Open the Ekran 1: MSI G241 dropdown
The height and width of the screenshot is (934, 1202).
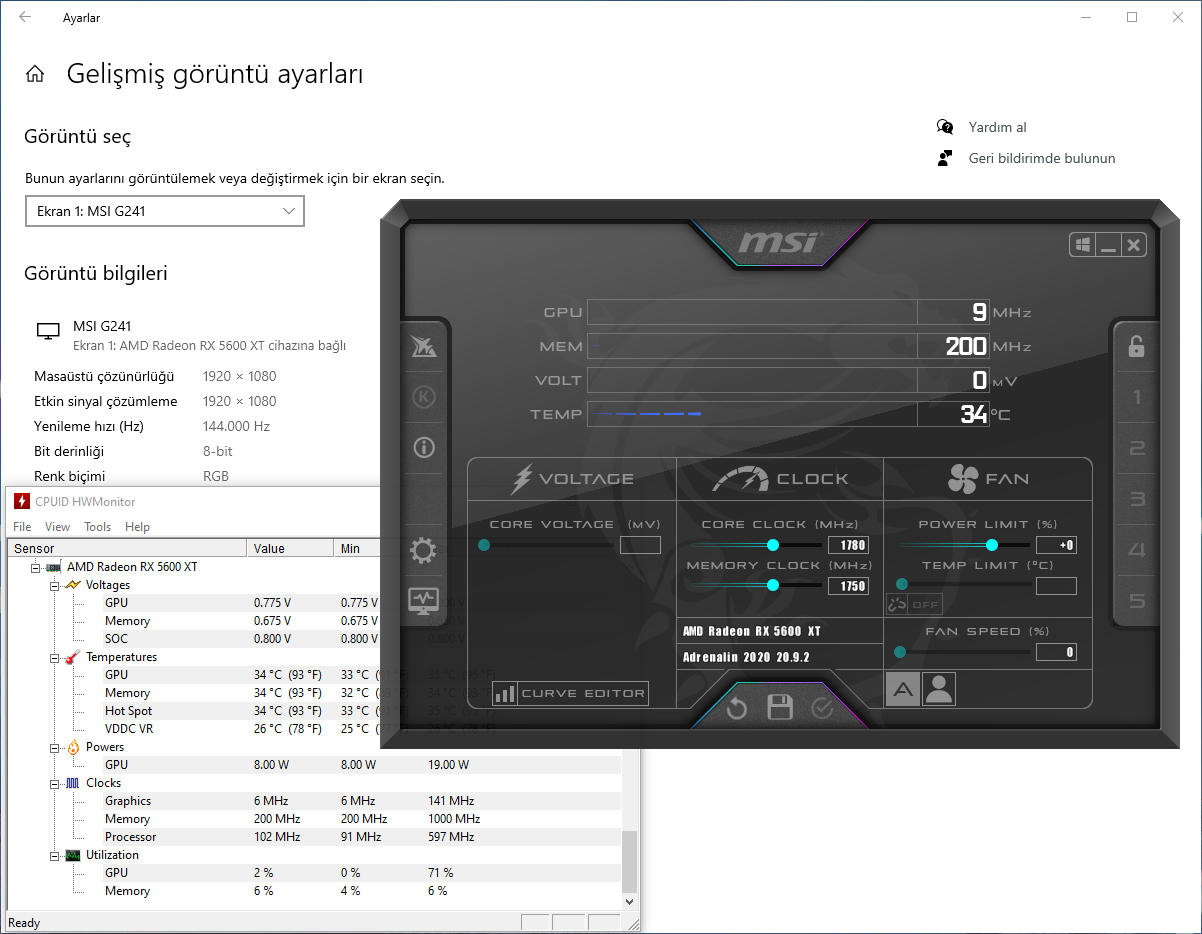(165, 211)
